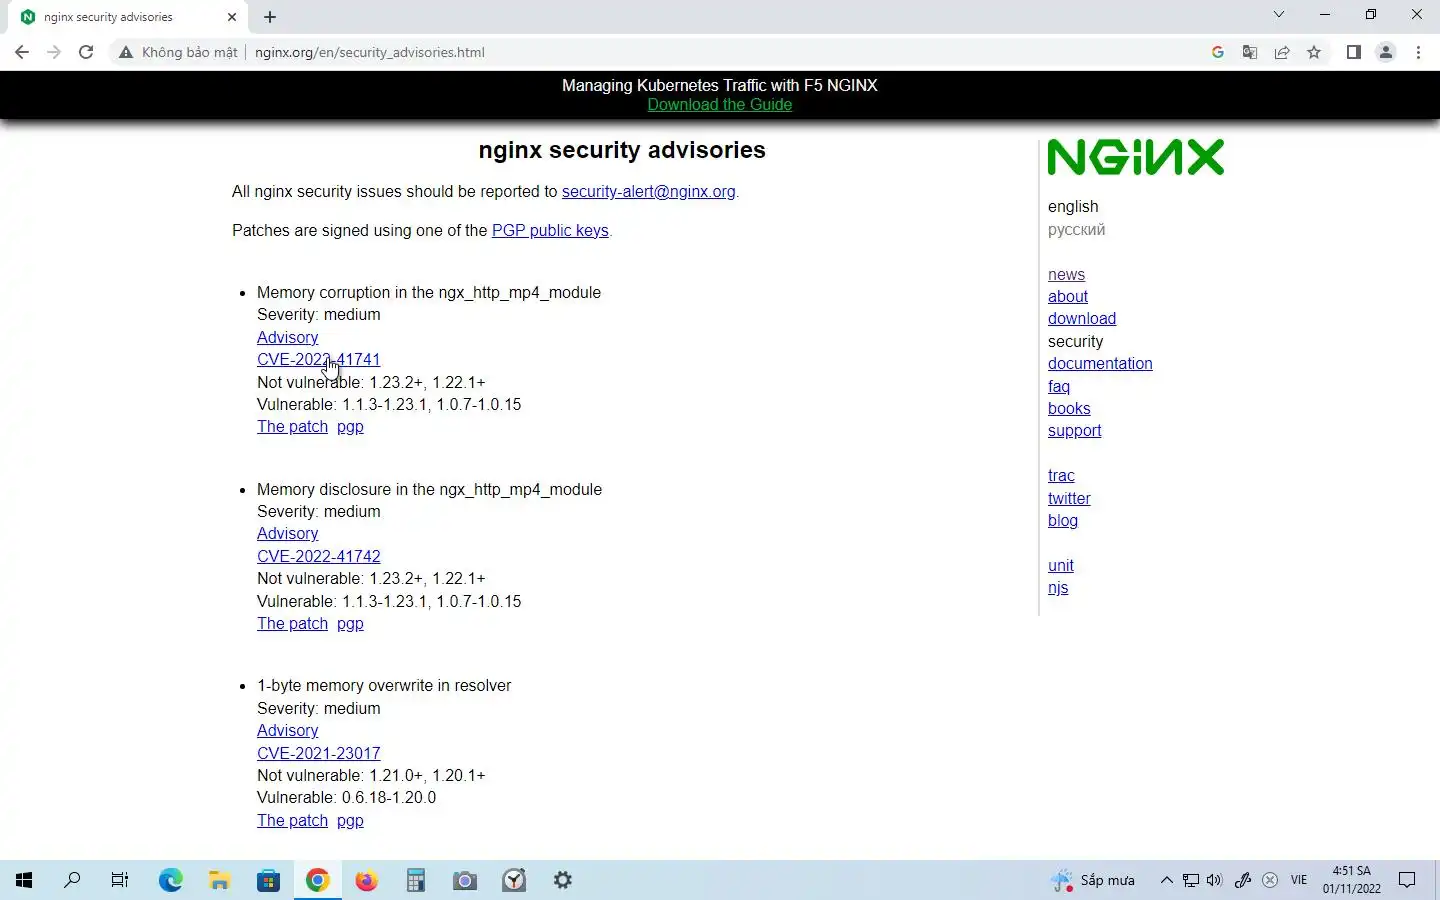The width and height of the screenshot is (1440, 900).
Task: Click the security-alert@nginx.org email link
Action: pos(648,191)
